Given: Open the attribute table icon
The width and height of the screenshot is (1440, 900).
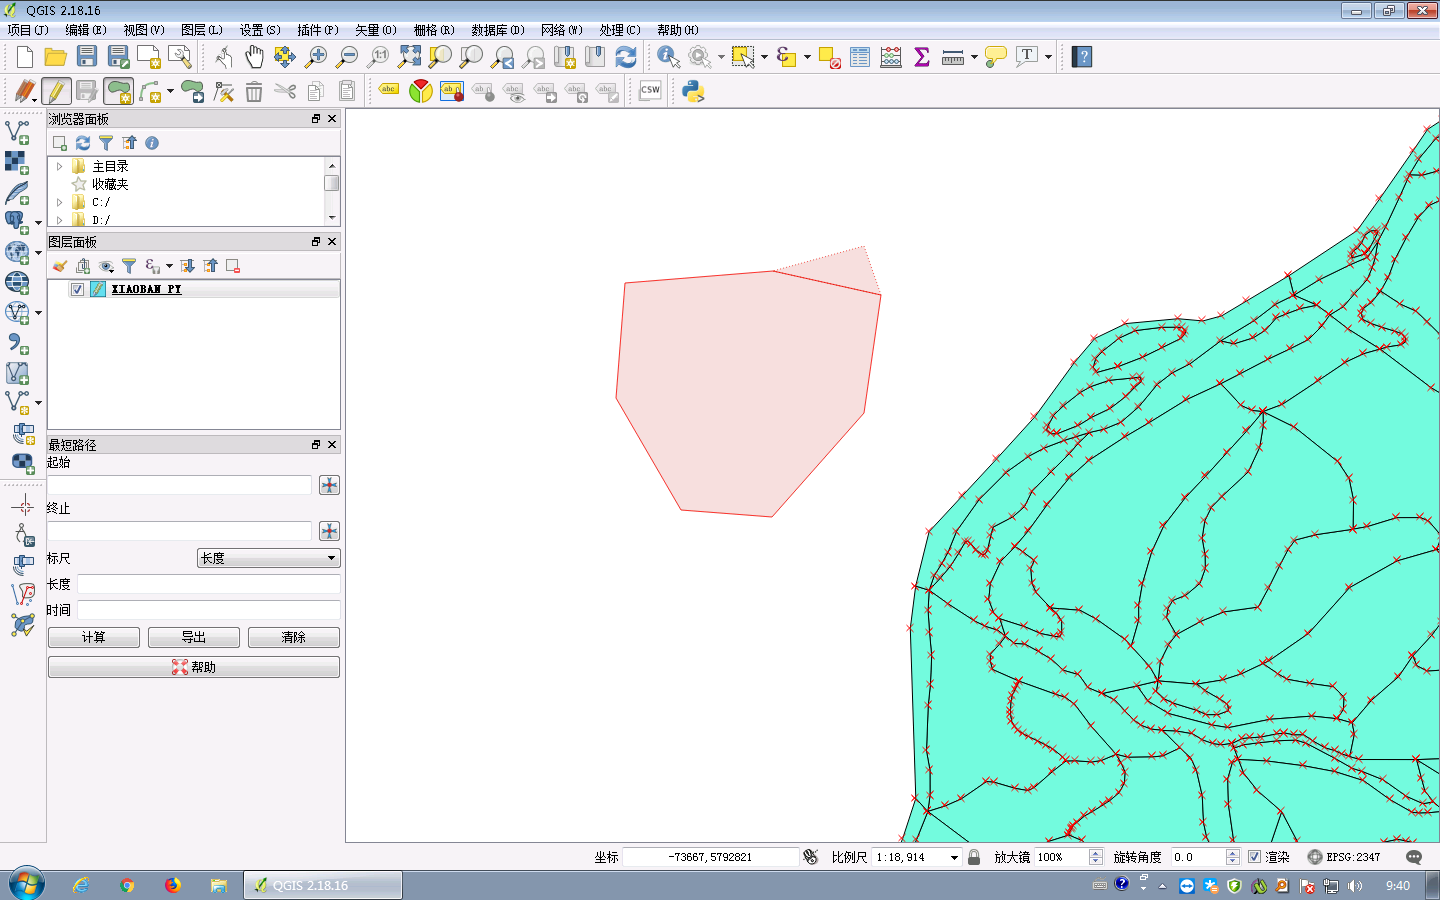Looking at the screenshot, I should [860, 57].
